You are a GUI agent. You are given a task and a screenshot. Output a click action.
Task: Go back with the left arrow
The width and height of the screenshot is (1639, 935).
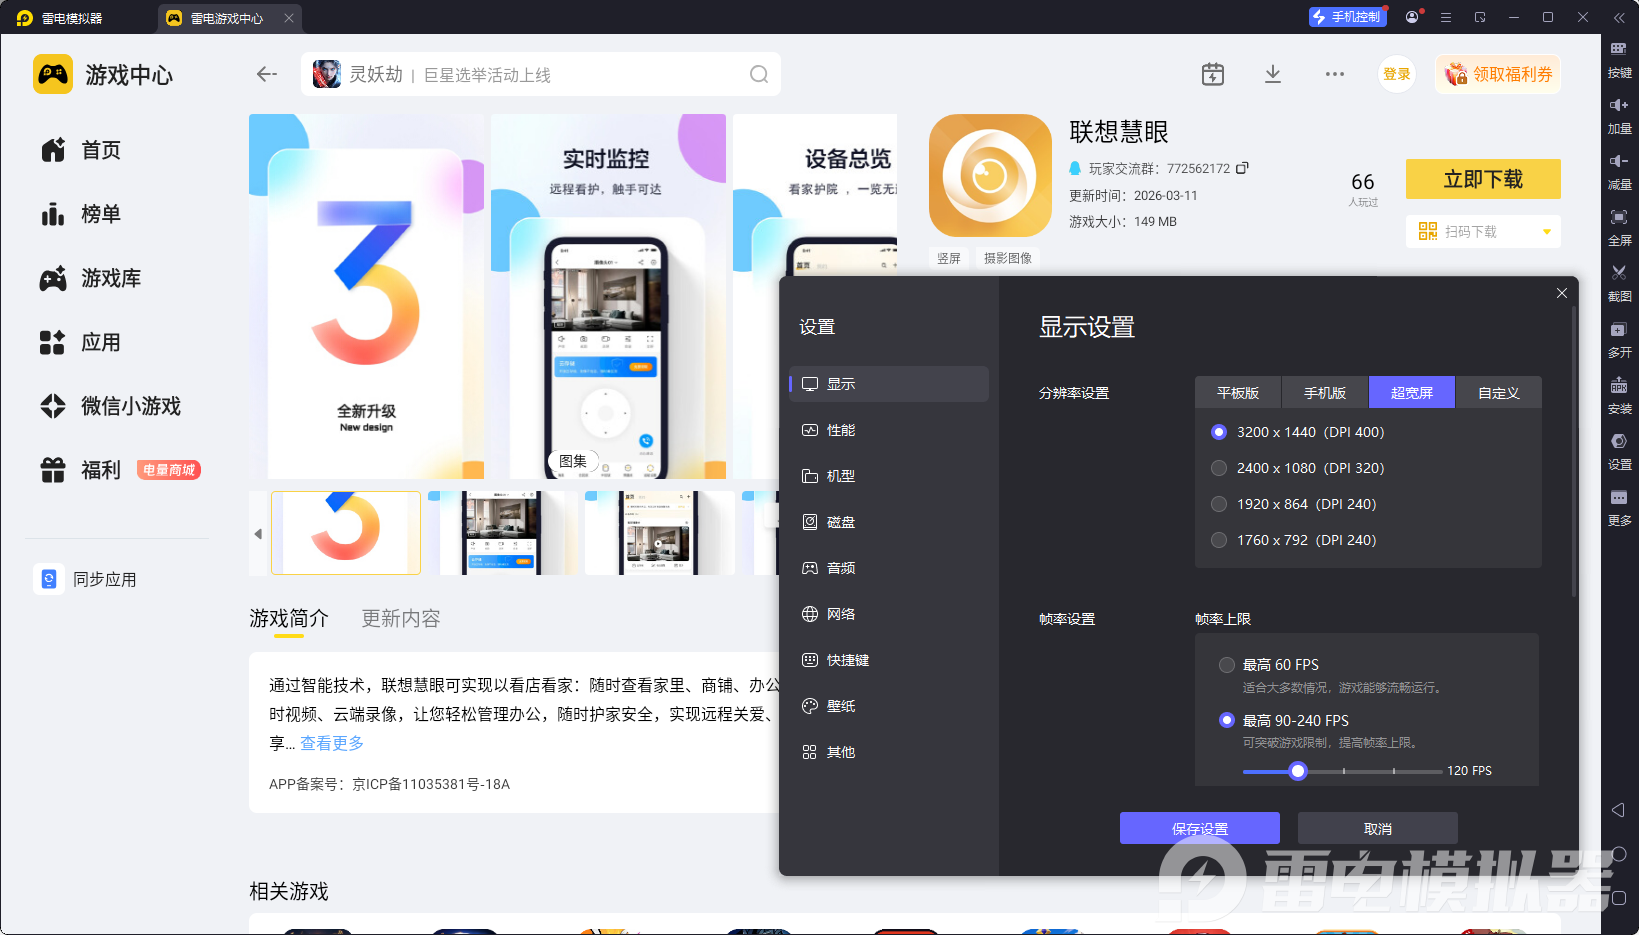266,74
